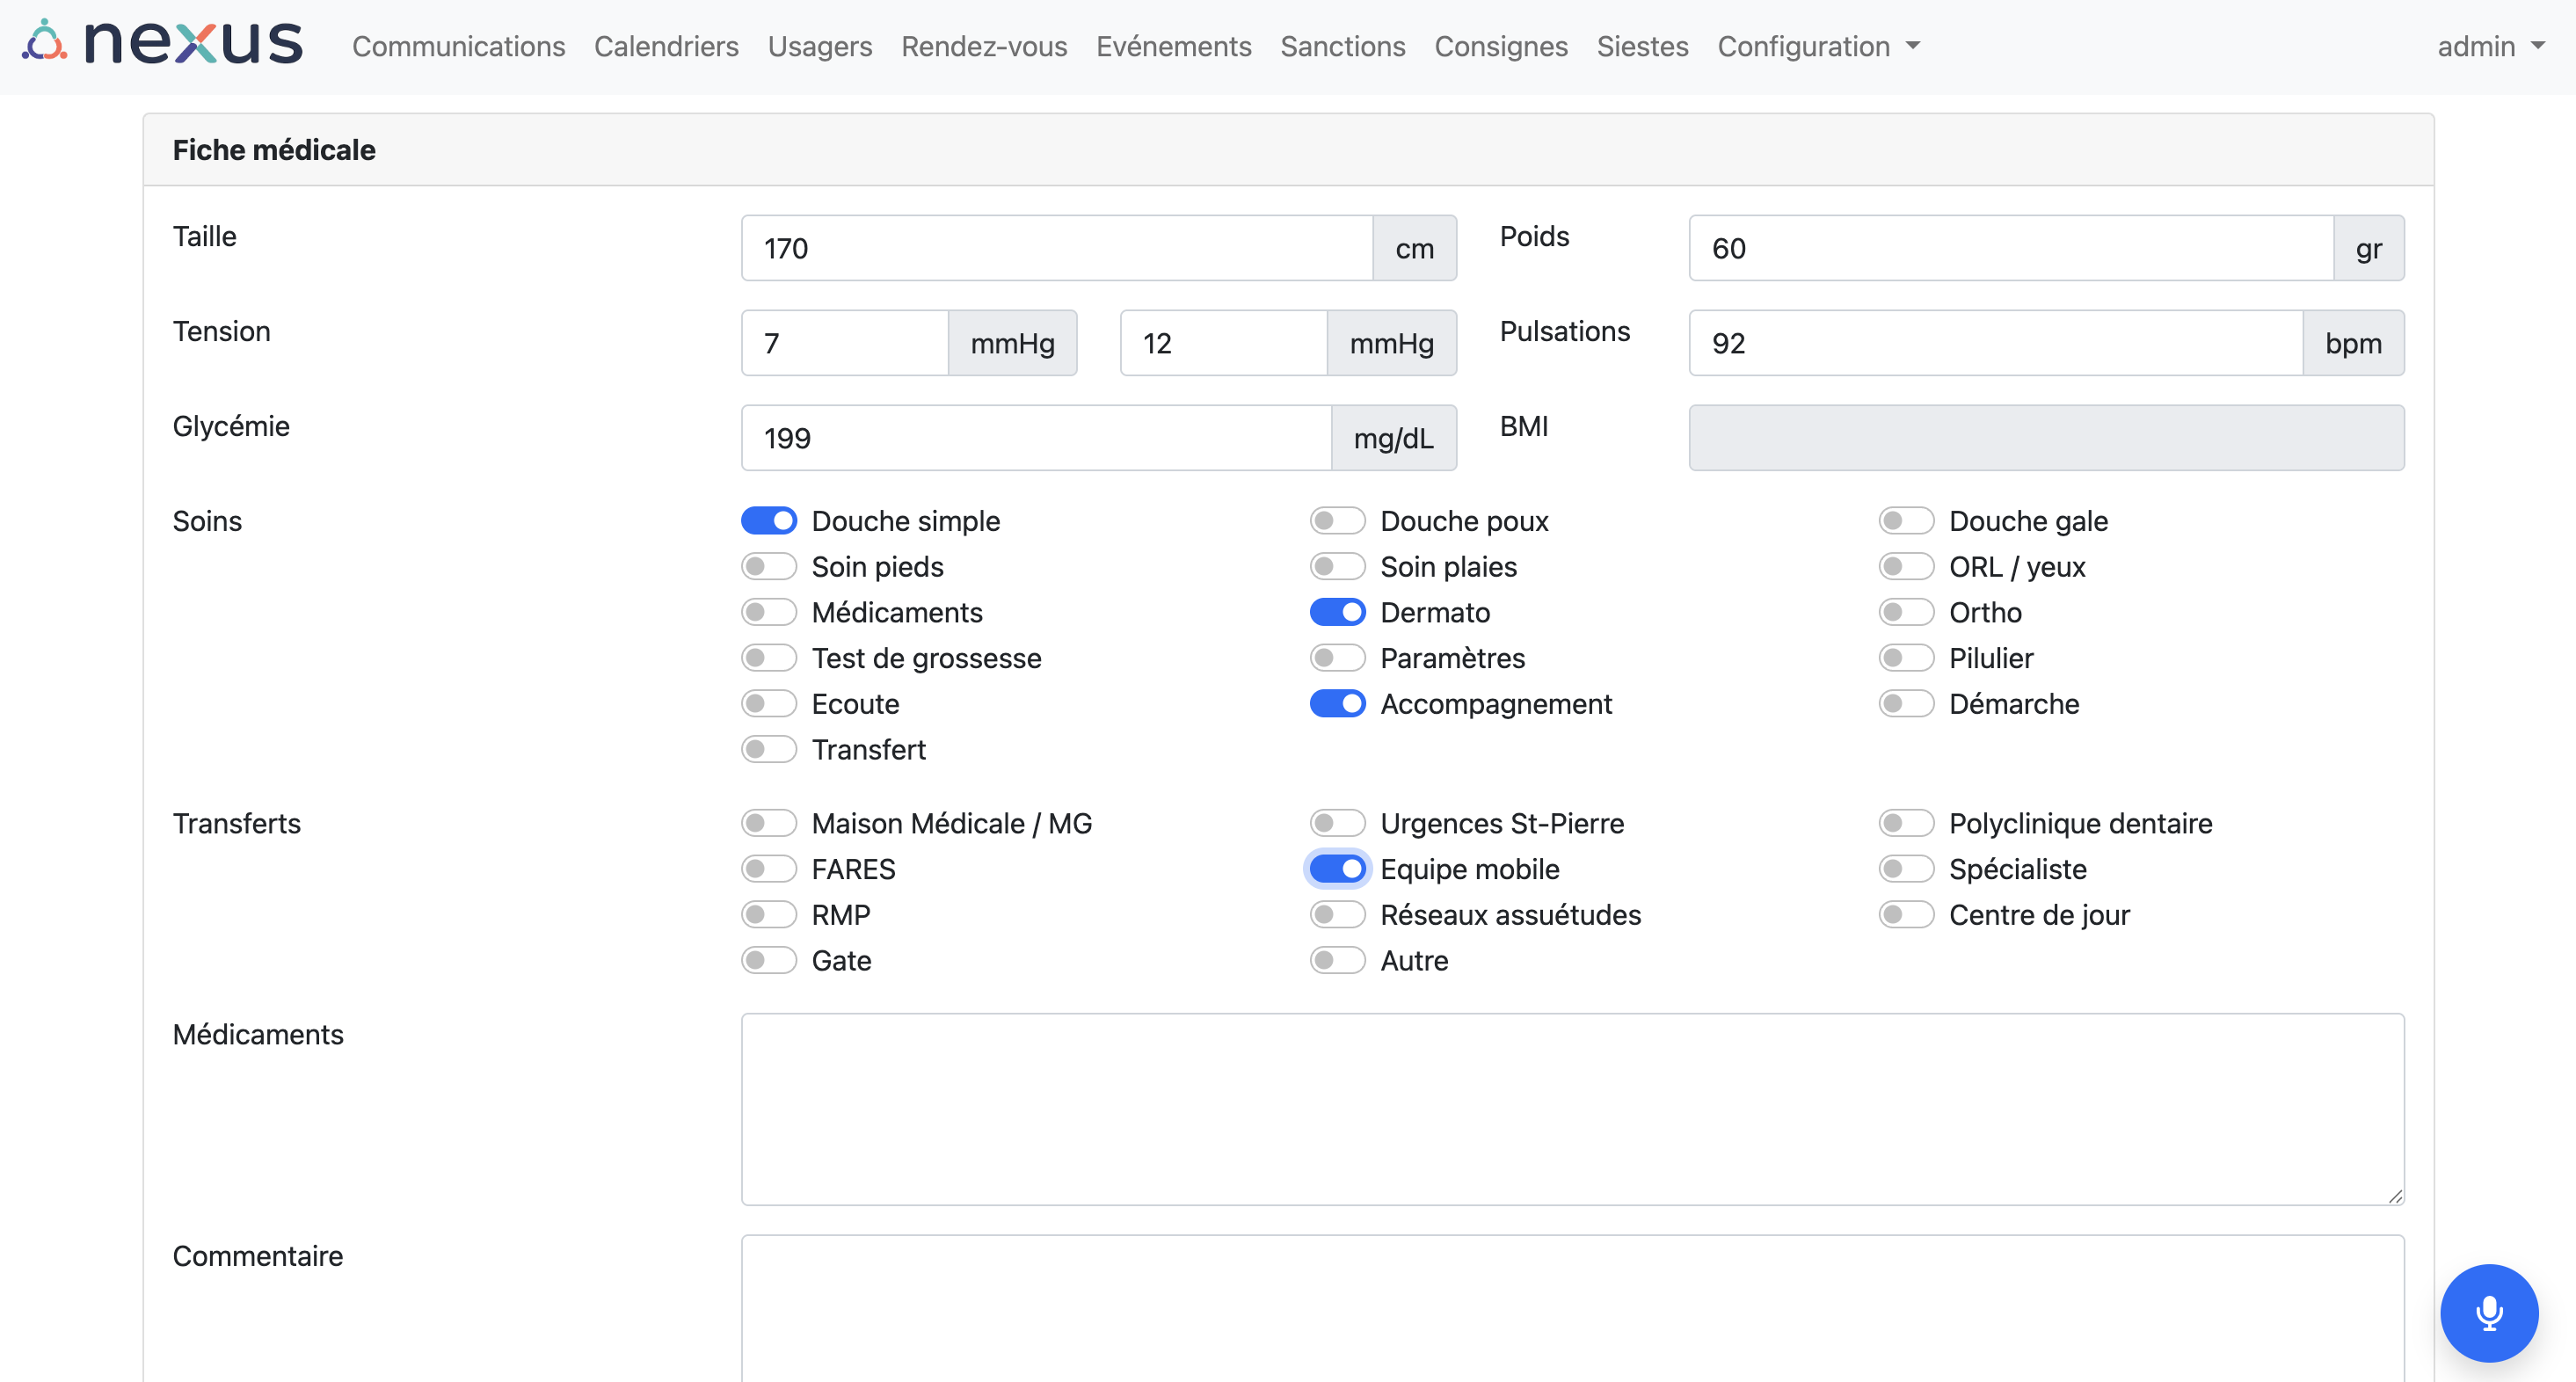
Task: Switch on the Pilulier toggle
Action: (1906, 658)
